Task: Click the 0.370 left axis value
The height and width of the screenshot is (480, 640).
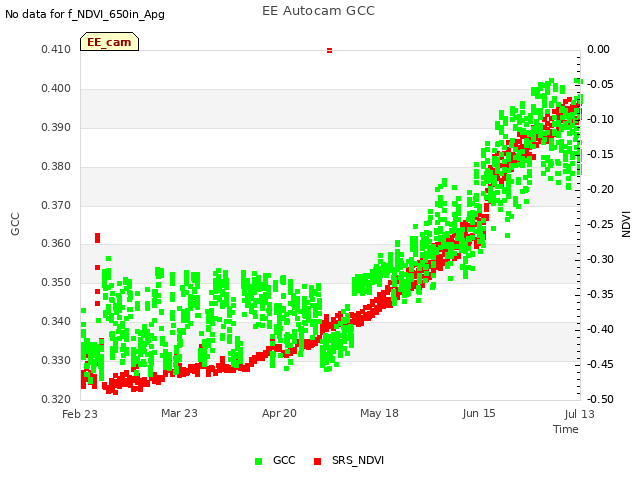Action: pos(56,205)
